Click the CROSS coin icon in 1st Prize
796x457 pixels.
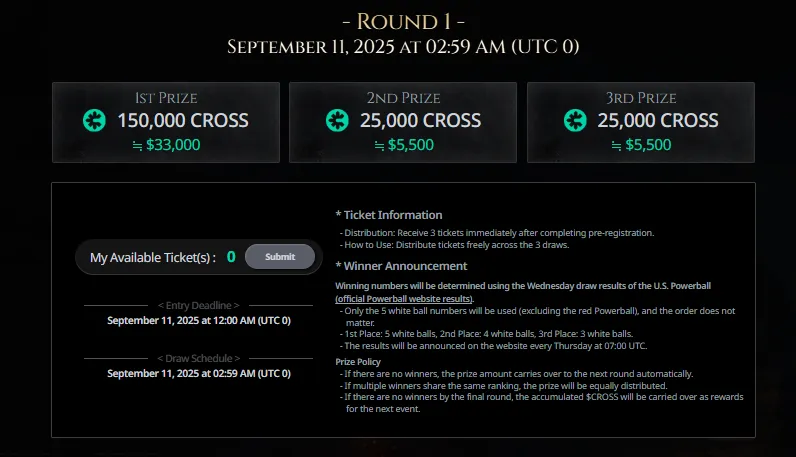pyautogui.click(x=94, y=121)
